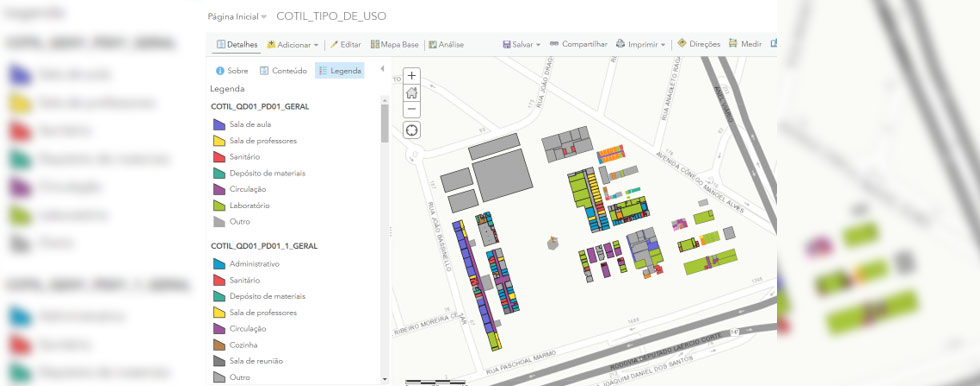Click the legend panel scrollbar thumb
Image resolution: width=980 pixels, height=386 pixels.
[384, 123]
